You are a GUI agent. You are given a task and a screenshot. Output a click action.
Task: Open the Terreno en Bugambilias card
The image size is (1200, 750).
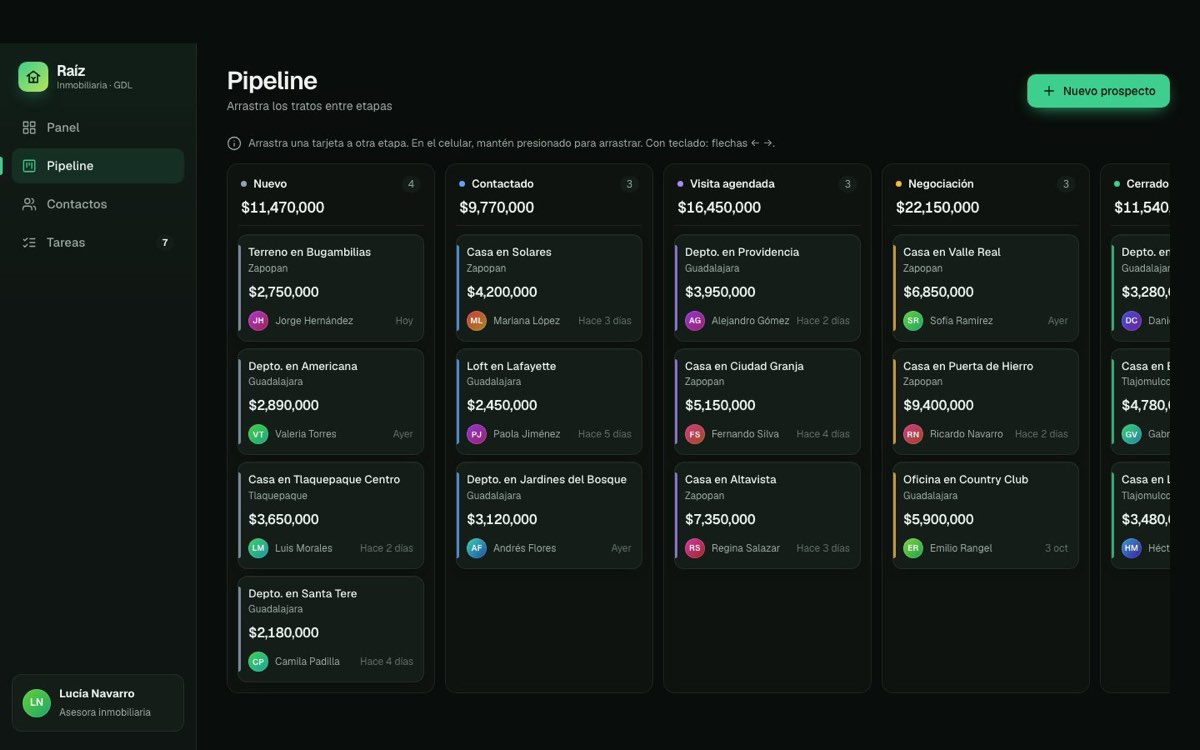(331, 288)
